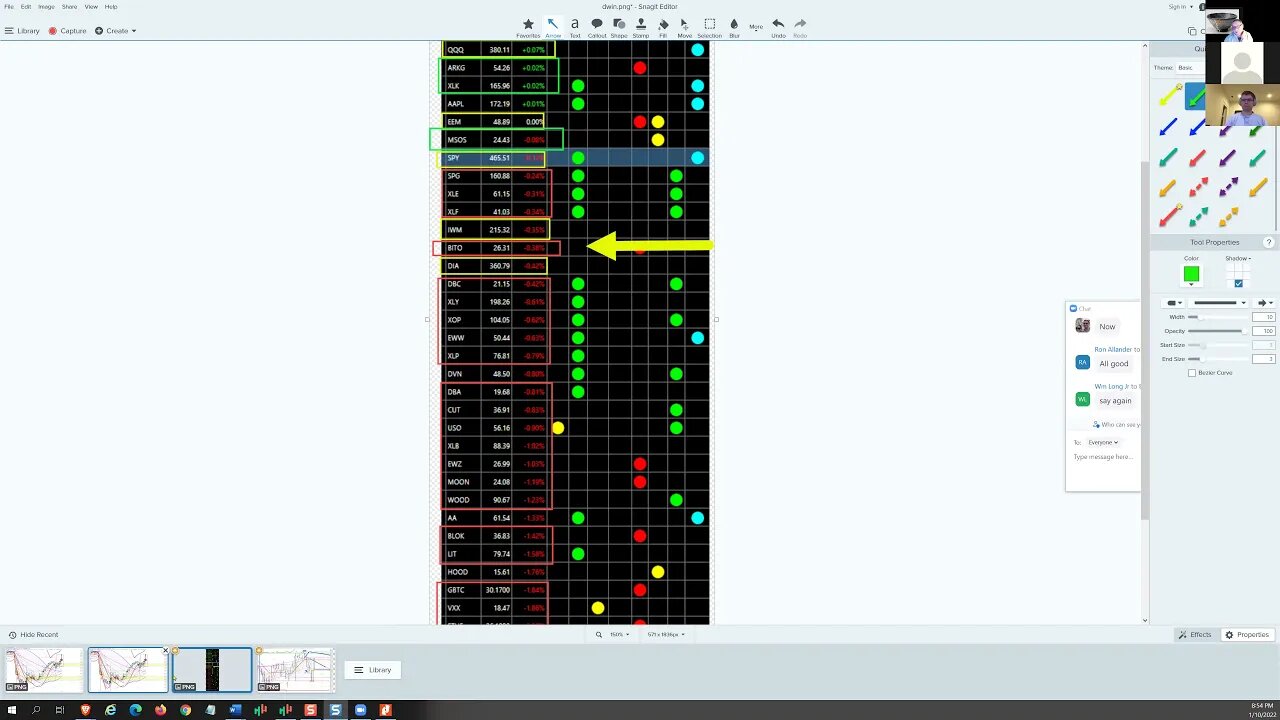The height and width of the screenshot is (720, 1280).
Task: Start a new Capture
Action: click(68, 31)
